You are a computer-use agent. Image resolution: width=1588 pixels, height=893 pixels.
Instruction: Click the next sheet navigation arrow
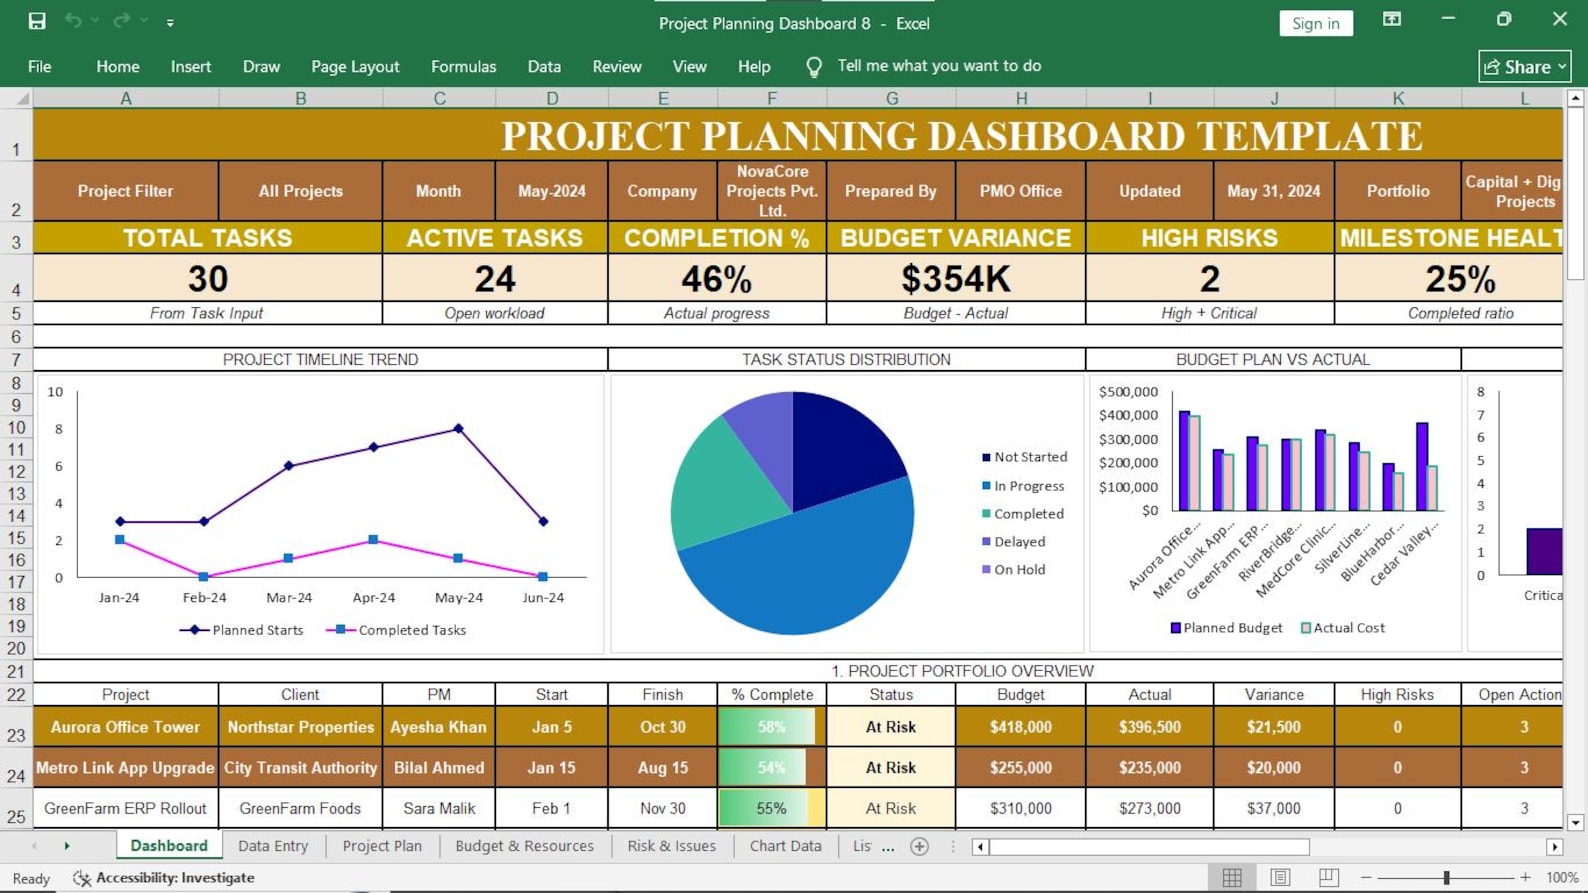(x=67, y=846)
